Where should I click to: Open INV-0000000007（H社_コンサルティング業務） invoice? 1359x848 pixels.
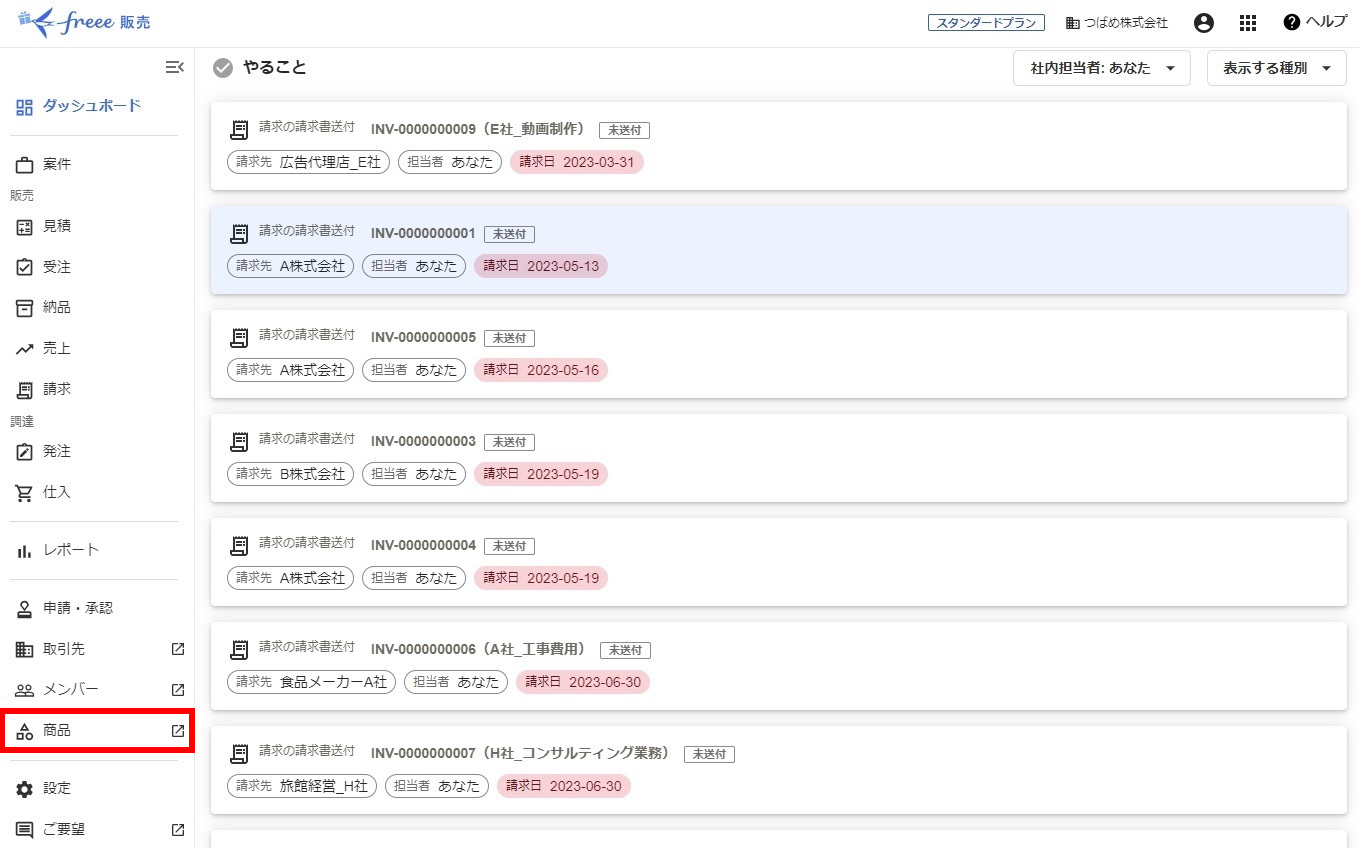520,753
